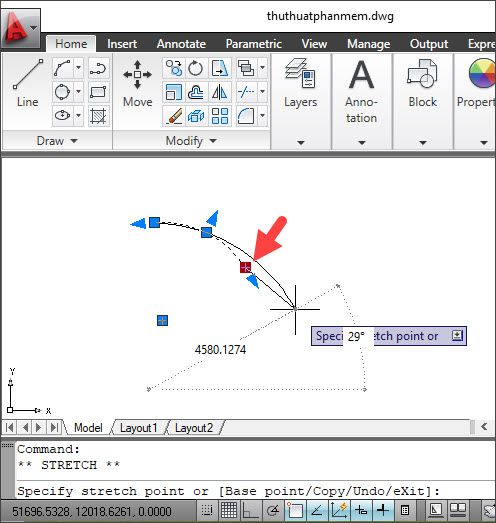Open the Layers panel icon

[301, 73]
